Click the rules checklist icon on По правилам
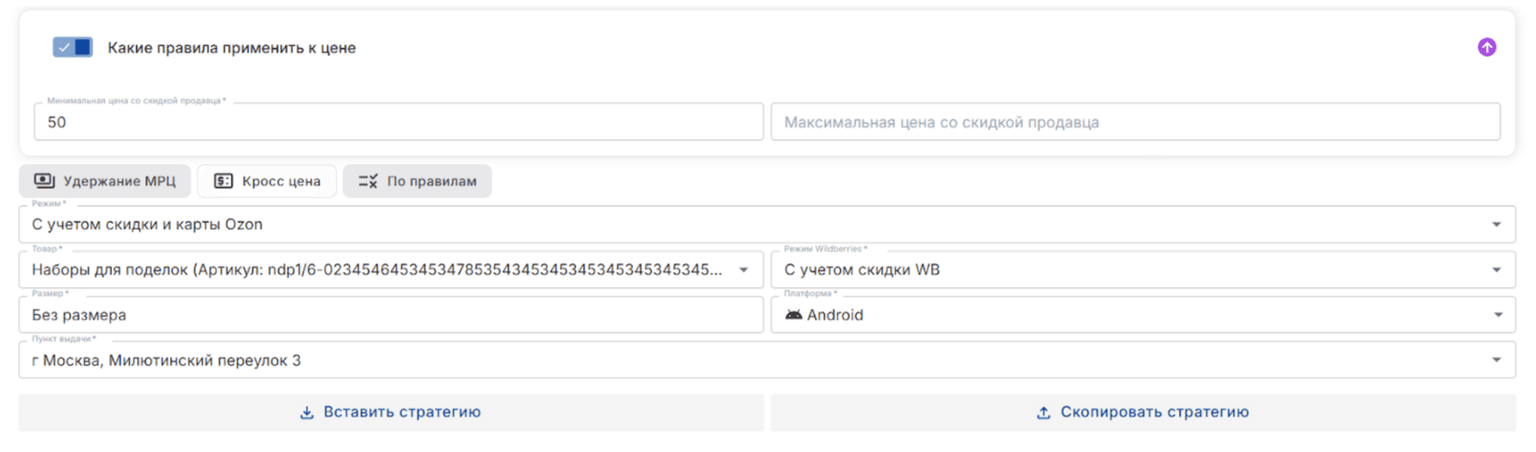This screenshot has width=1536, height=452. point(367,181)
